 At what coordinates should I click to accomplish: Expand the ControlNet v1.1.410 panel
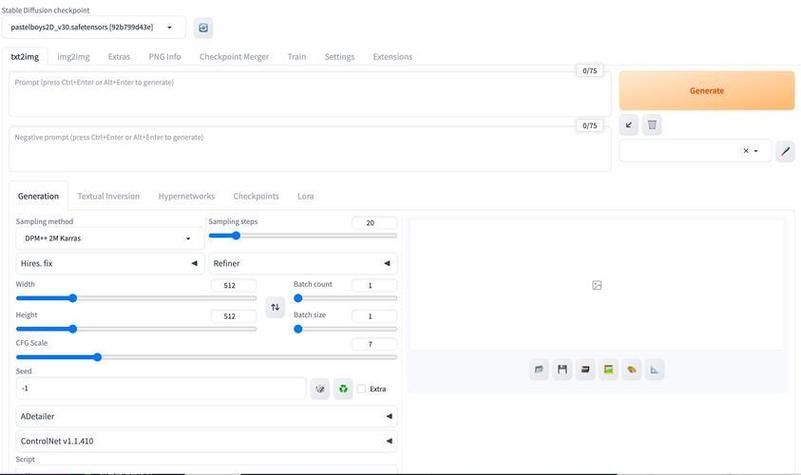click(204, 441)
